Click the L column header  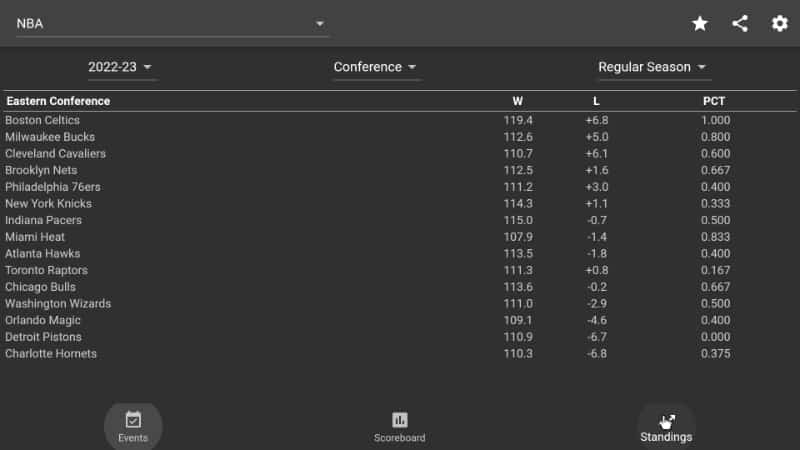[x=596, y=101]
